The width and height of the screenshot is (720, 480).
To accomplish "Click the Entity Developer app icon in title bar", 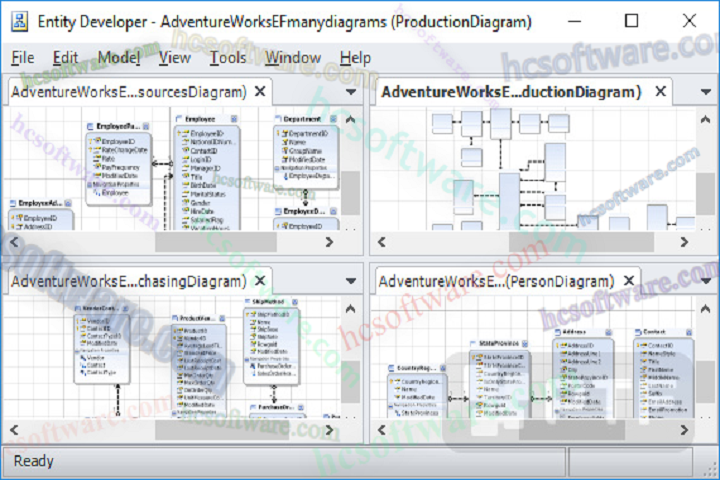I will click(x=19, y=22).
